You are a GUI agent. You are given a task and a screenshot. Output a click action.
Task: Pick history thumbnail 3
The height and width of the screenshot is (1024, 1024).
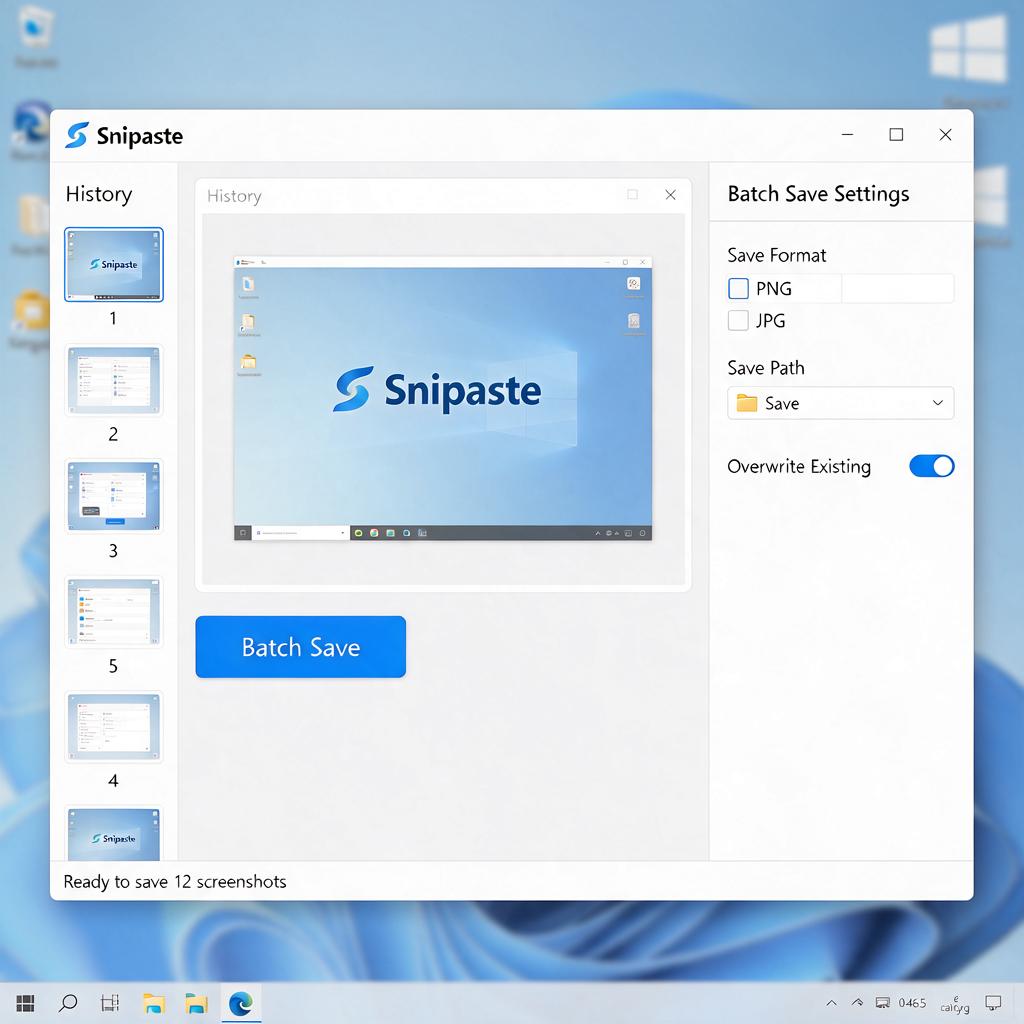pos(114,496)
